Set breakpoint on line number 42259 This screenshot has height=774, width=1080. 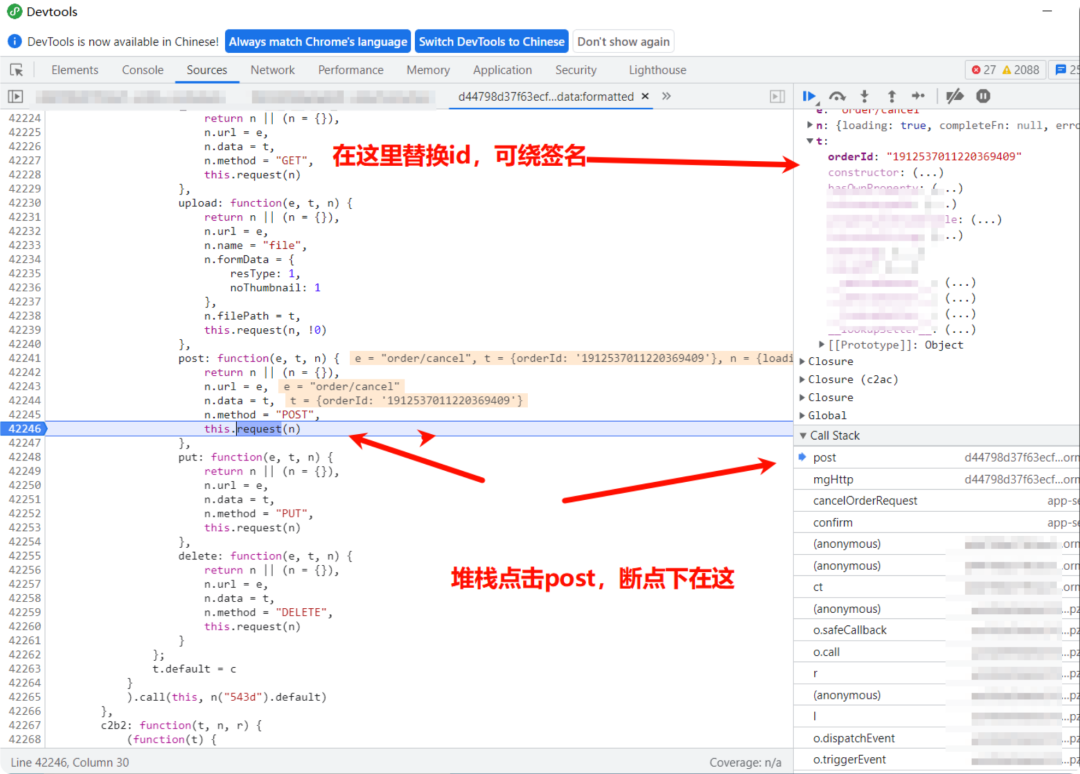tap(25, 612)
